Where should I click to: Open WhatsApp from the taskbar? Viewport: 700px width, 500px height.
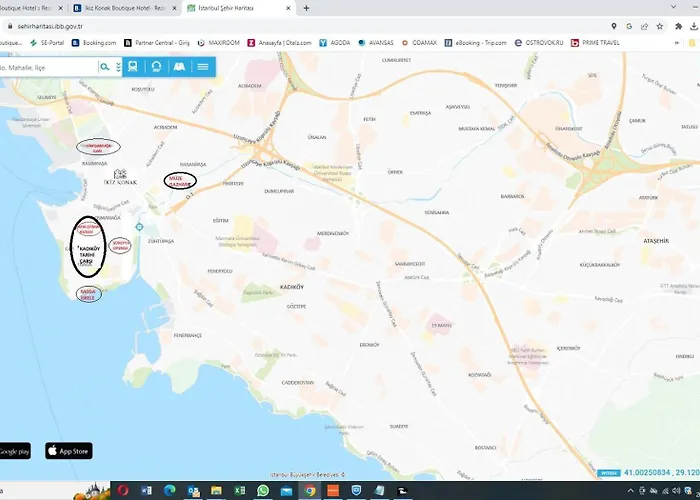click(263, 491)
